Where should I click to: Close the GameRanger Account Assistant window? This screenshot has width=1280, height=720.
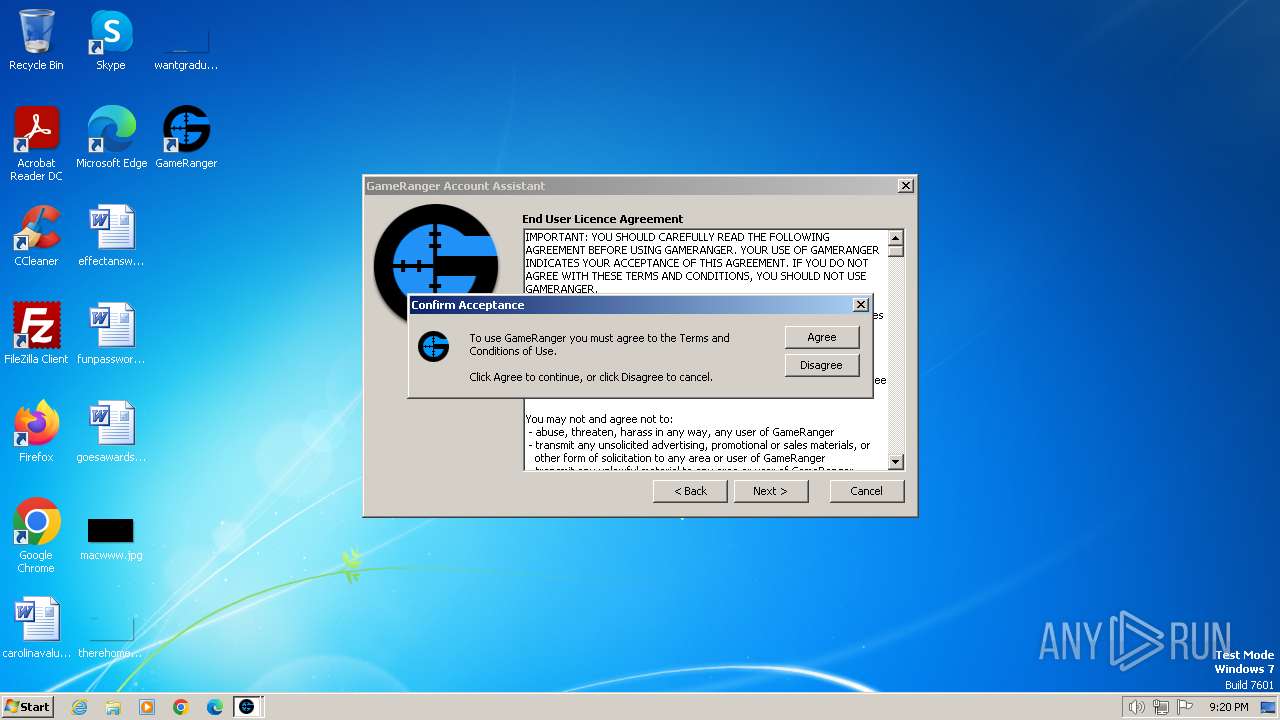905,186
